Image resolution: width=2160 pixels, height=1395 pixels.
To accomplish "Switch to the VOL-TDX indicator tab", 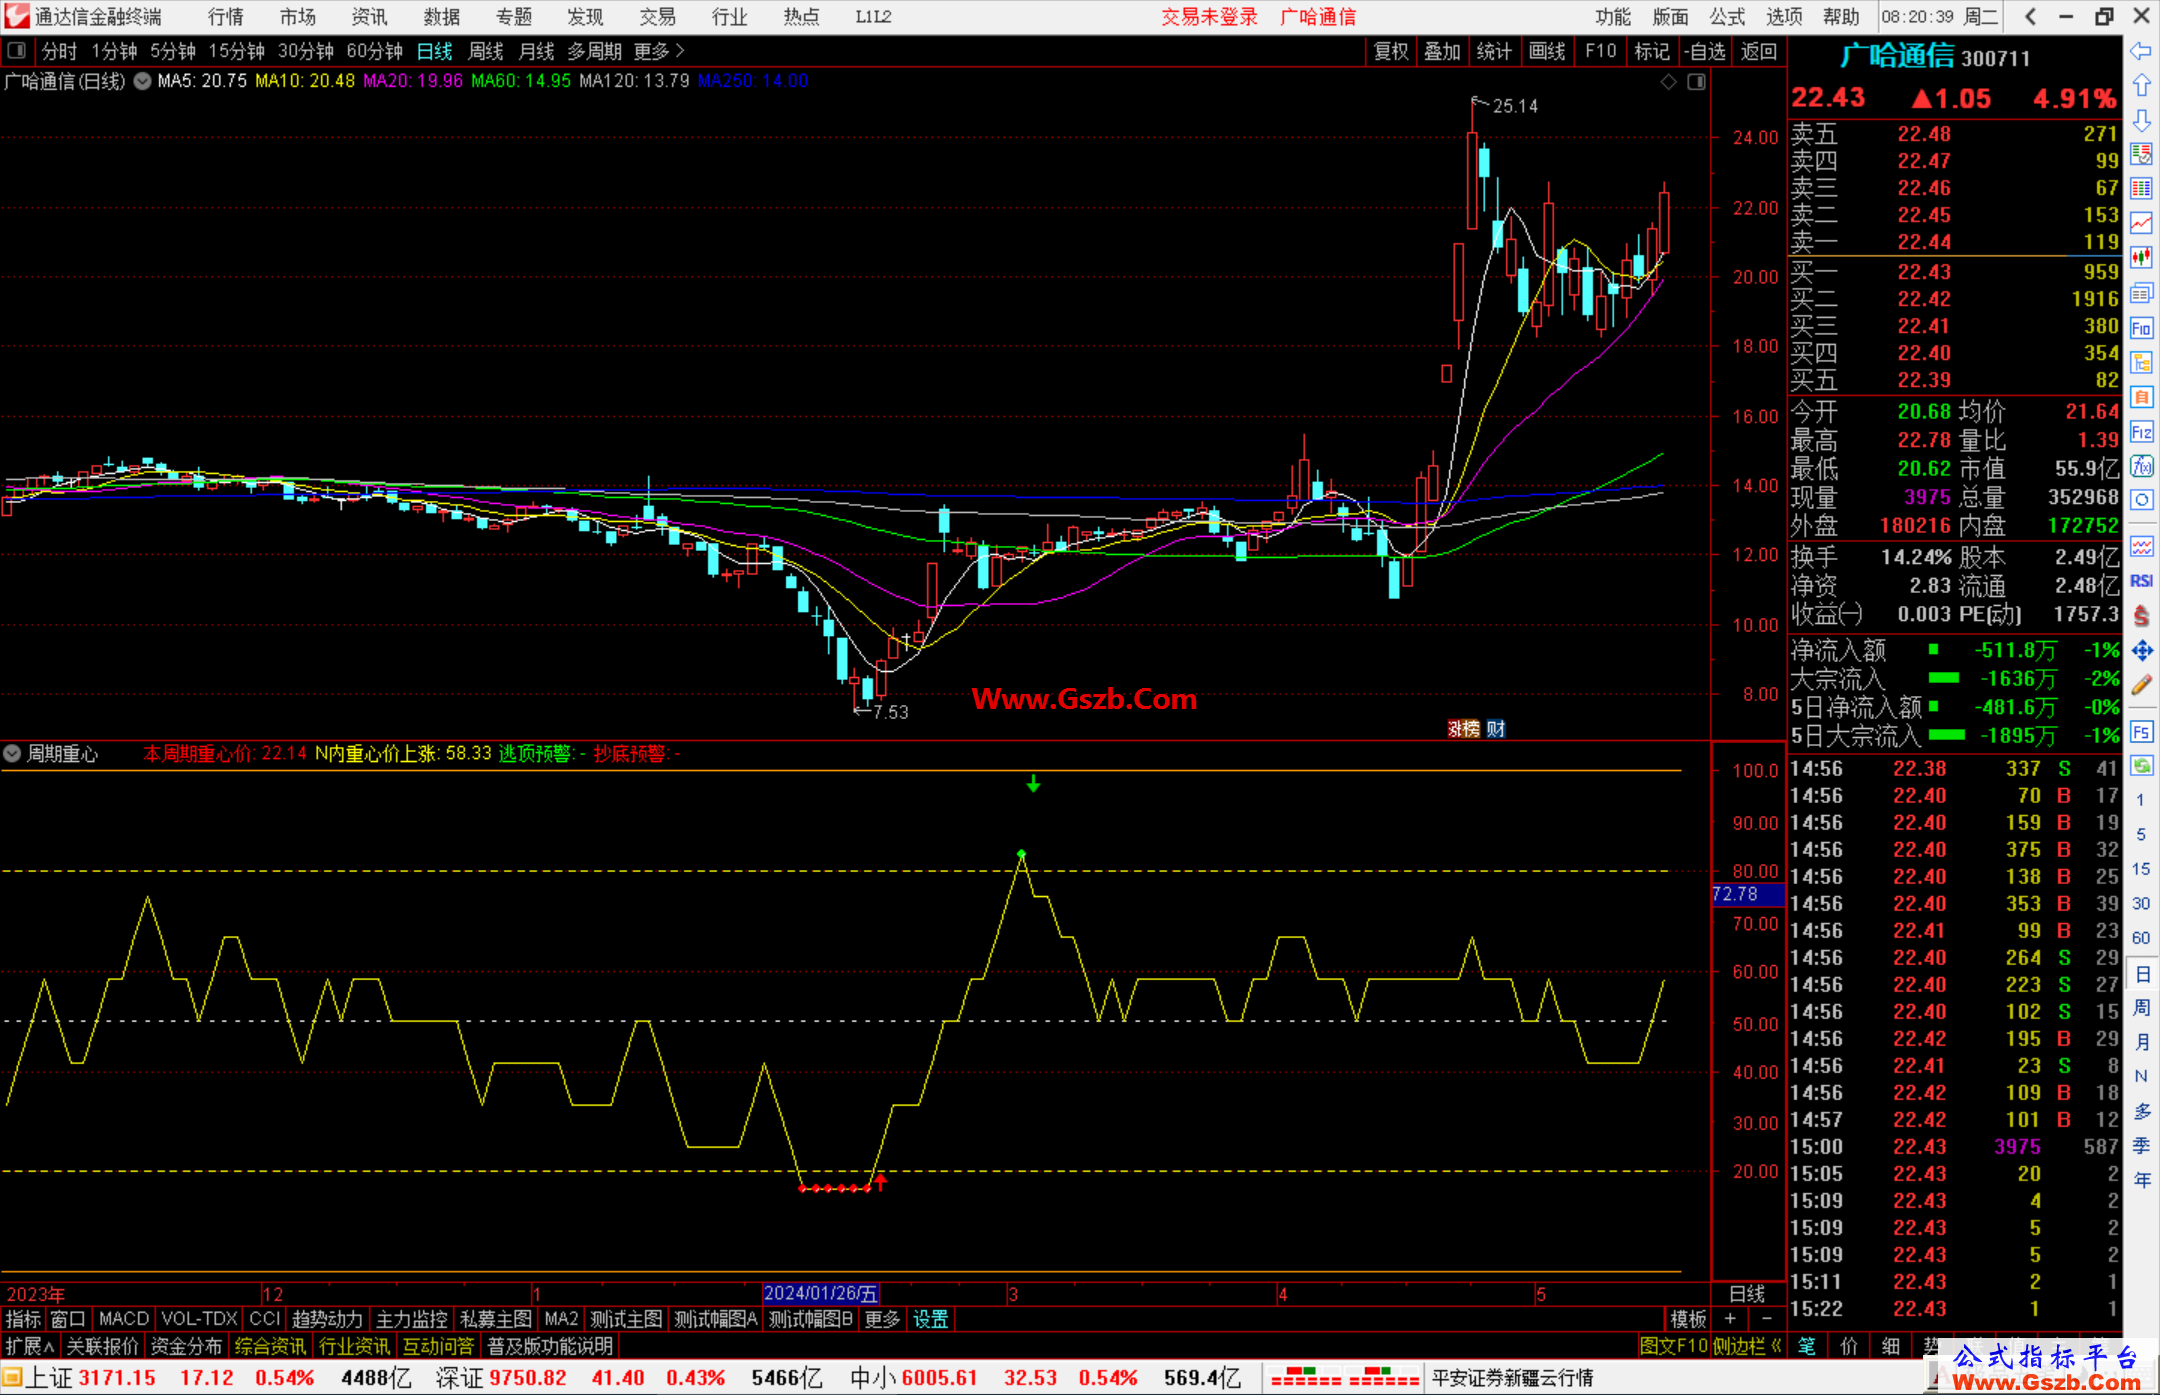I will coord(199,1319).
